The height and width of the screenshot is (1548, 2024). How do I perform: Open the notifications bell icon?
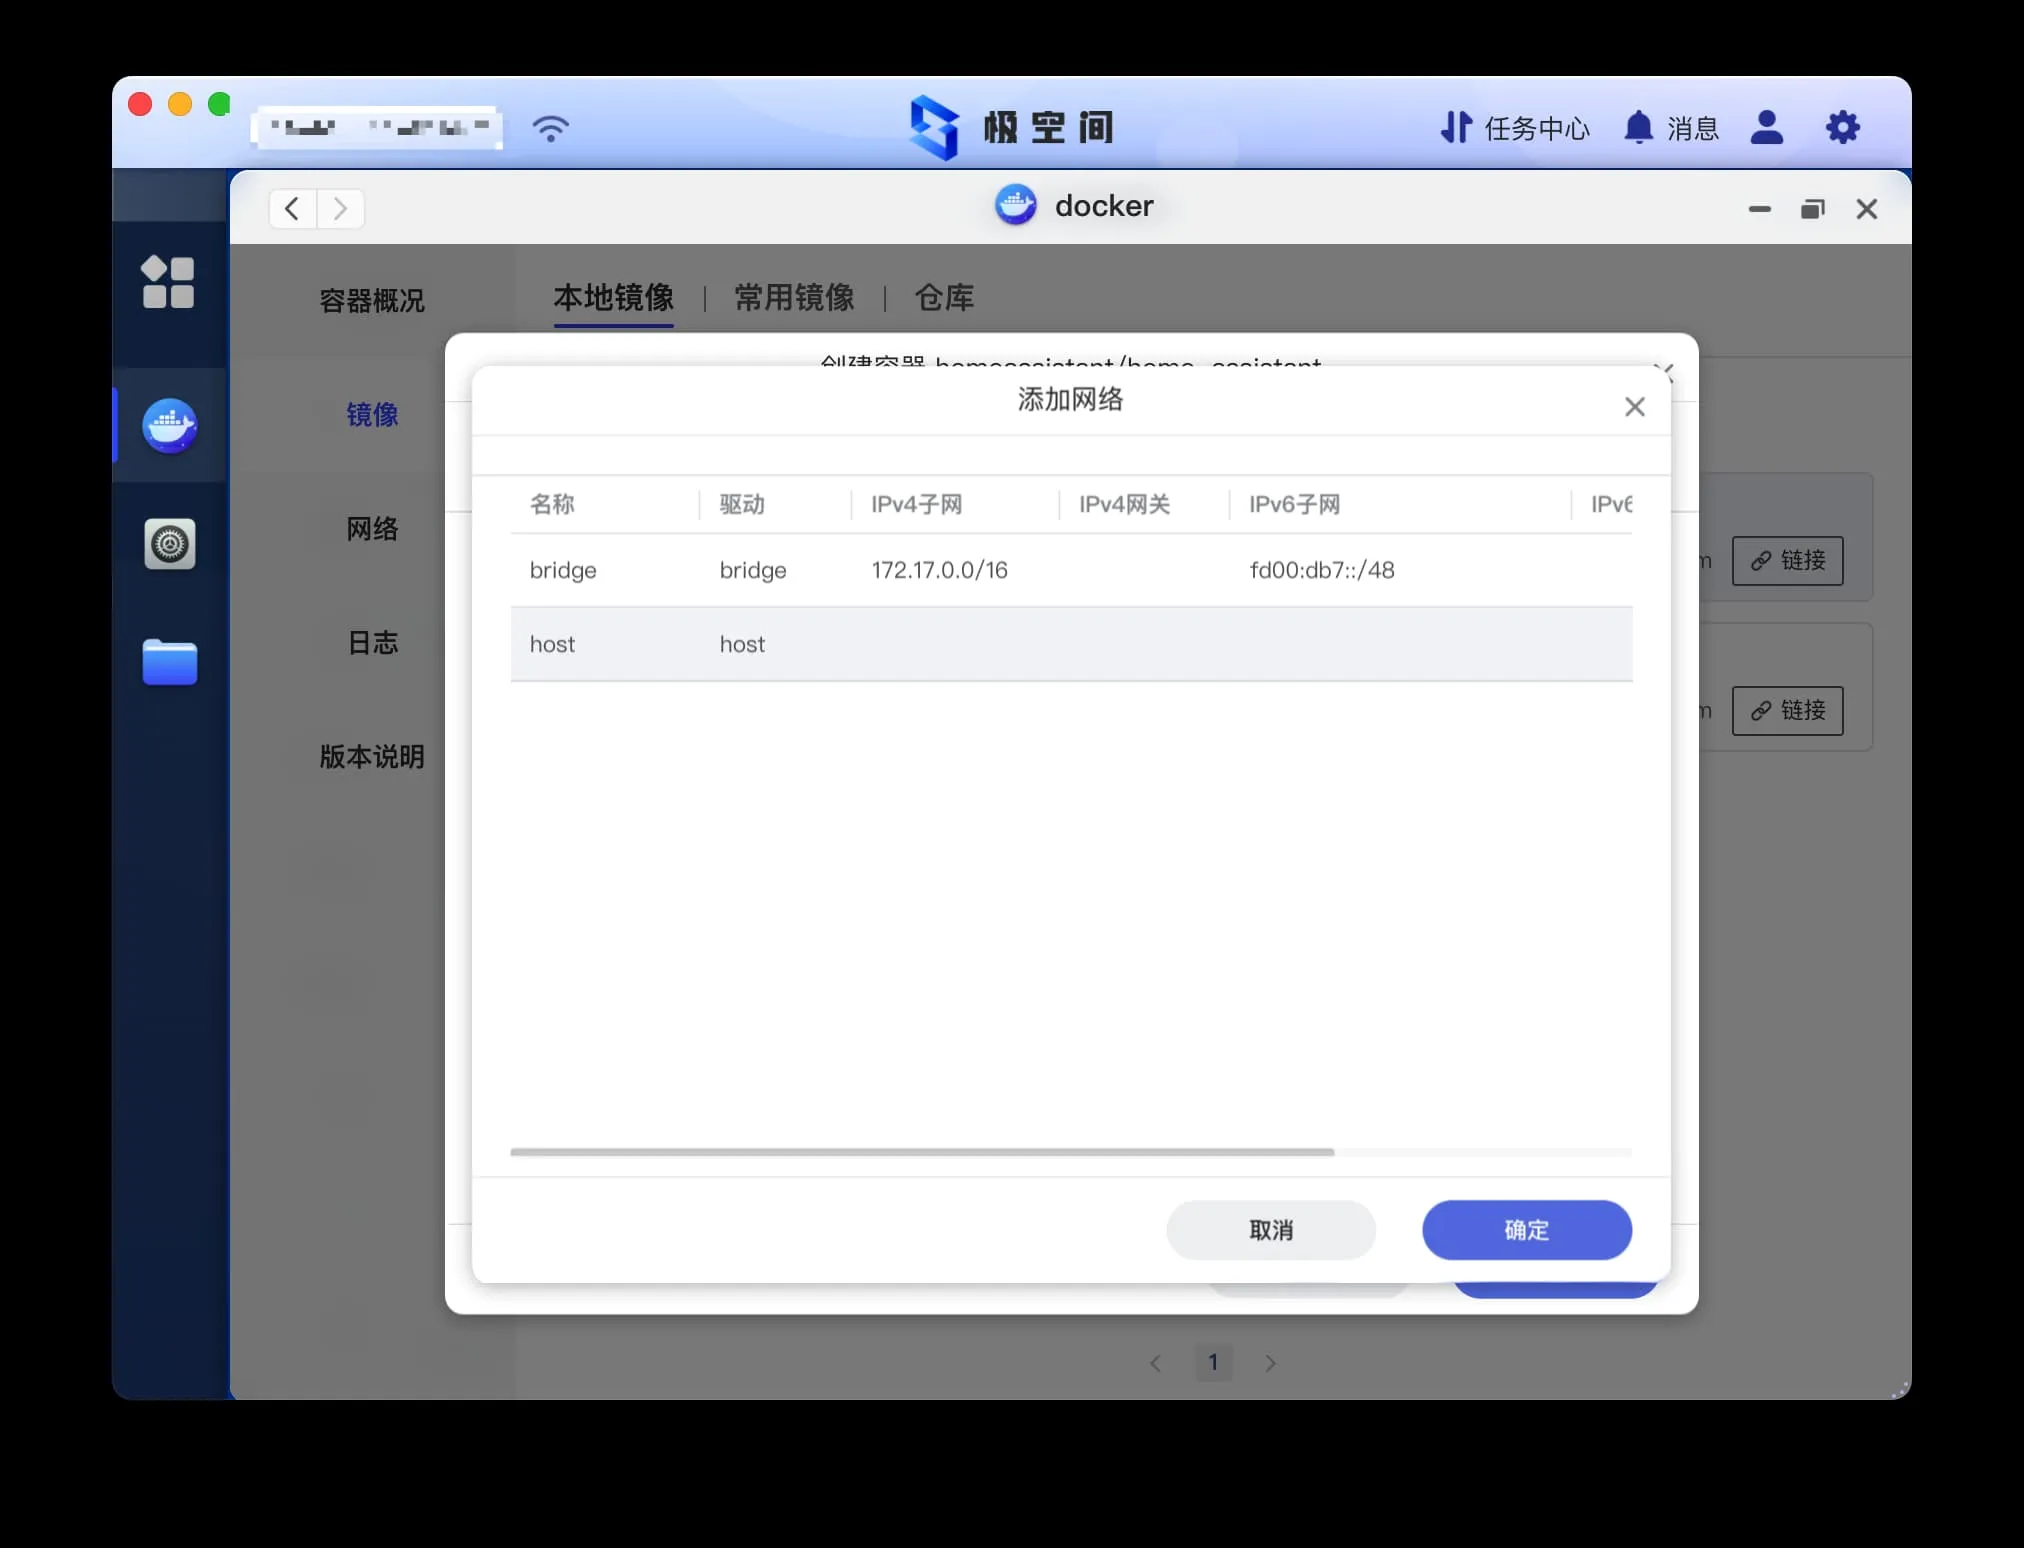(x=1638, y=128)
